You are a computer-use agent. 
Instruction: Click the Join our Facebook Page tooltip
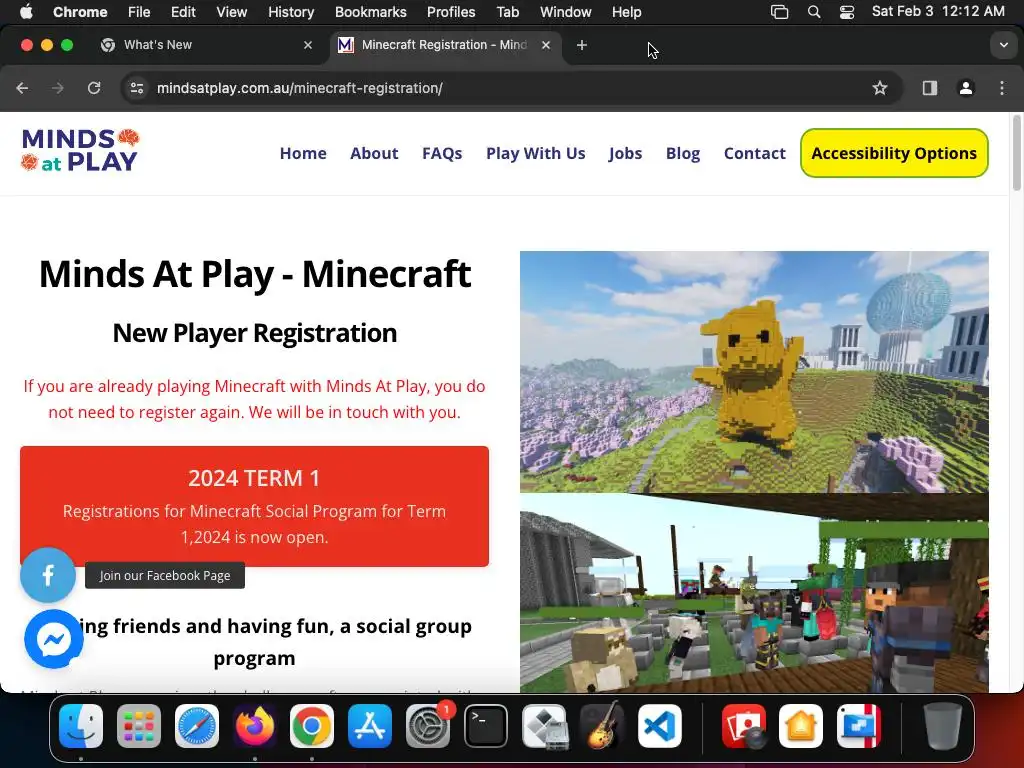pos(165,575)
